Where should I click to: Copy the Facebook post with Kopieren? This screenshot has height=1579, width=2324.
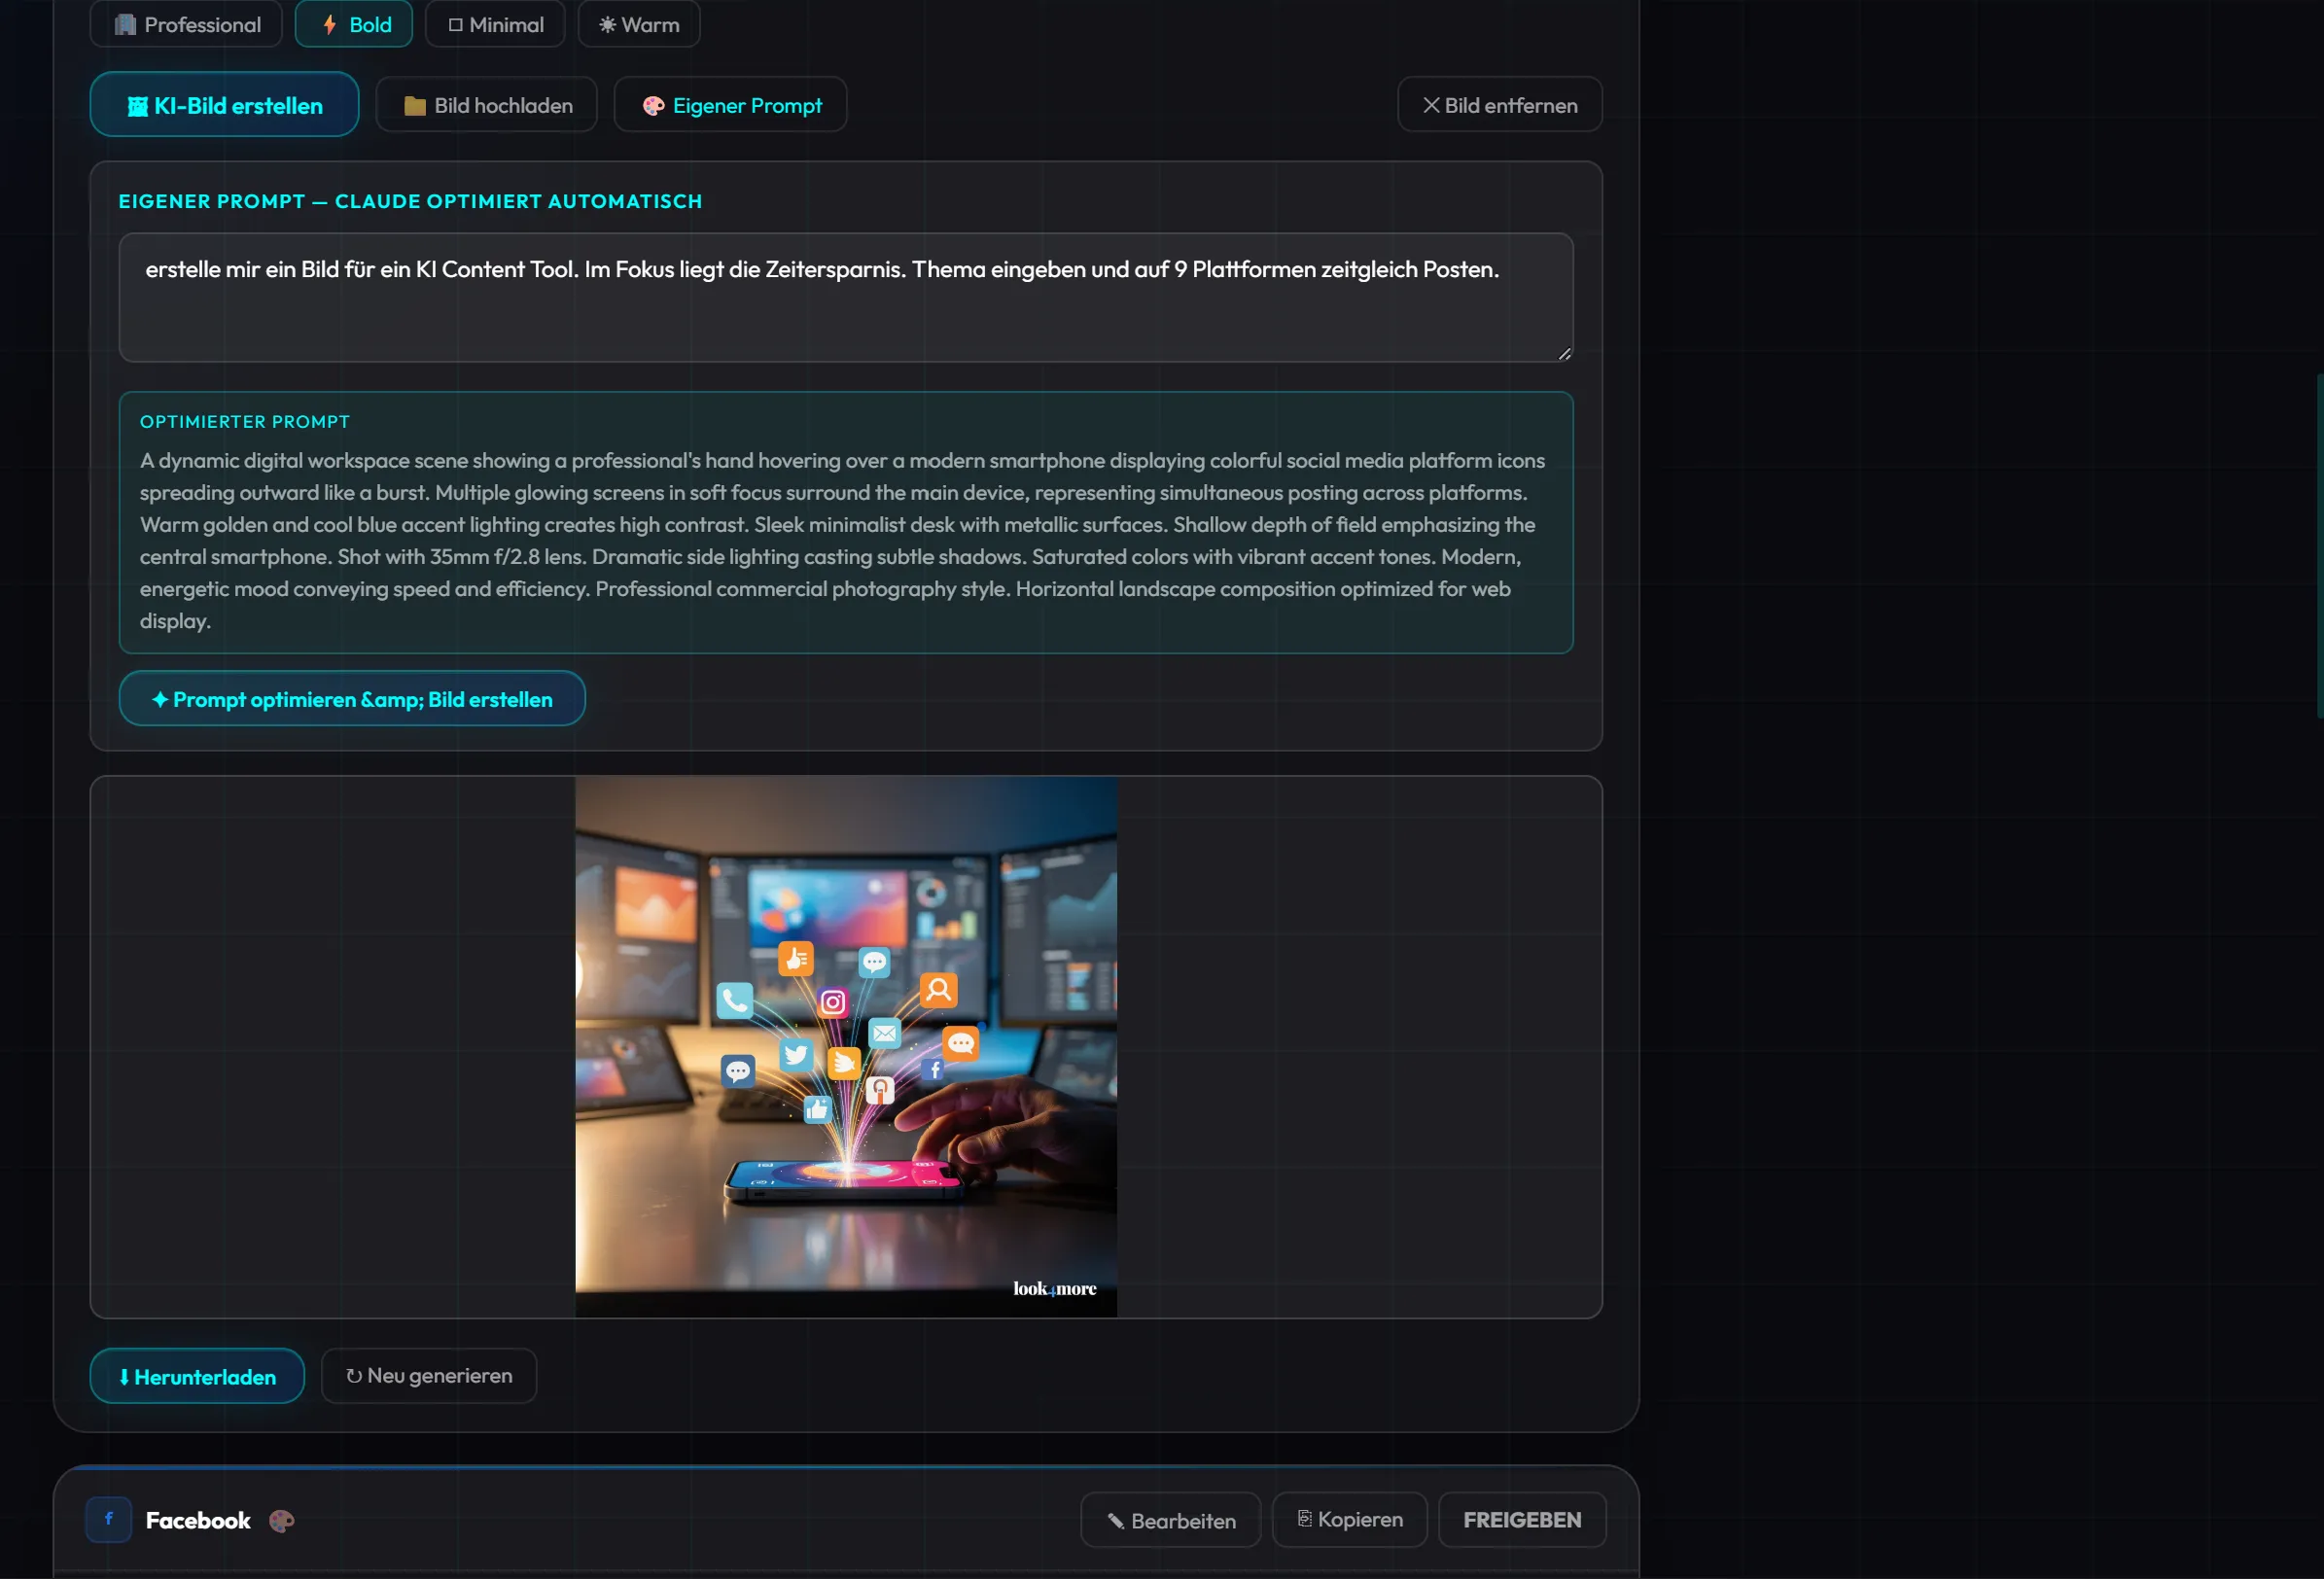tap(1349, 1520)
